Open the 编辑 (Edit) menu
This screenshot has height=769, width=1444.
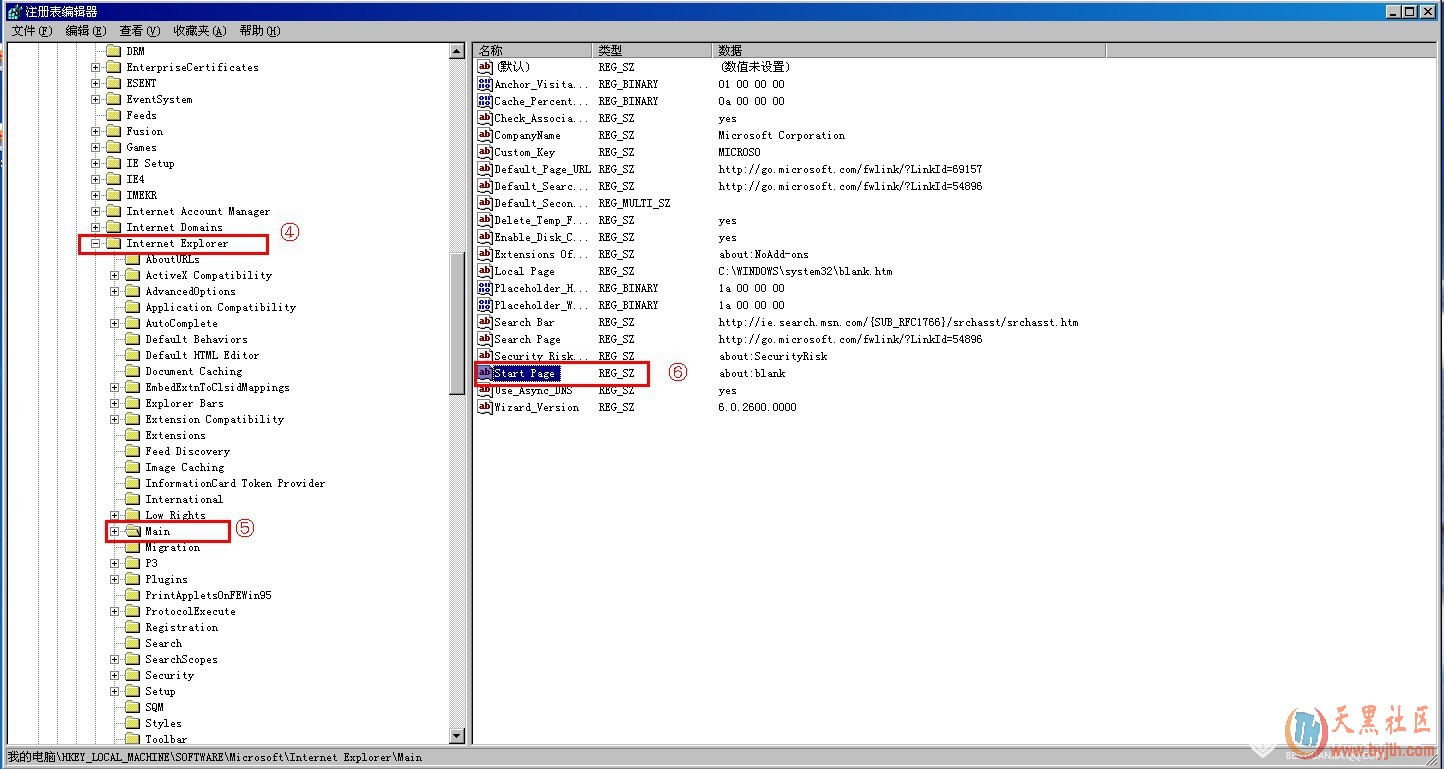[x=85, y=31]
